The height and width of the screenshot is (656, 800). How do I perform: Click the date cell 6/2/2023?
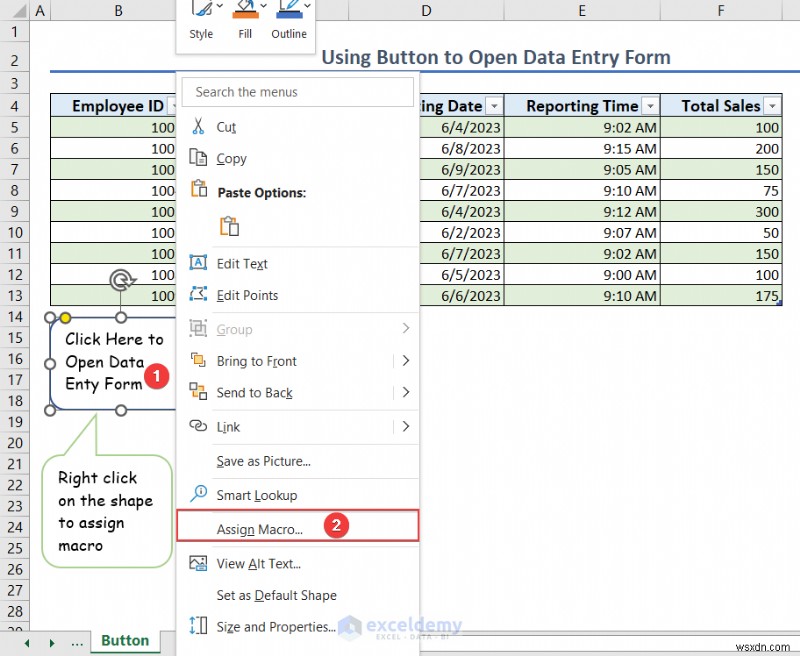coord(461,233)
